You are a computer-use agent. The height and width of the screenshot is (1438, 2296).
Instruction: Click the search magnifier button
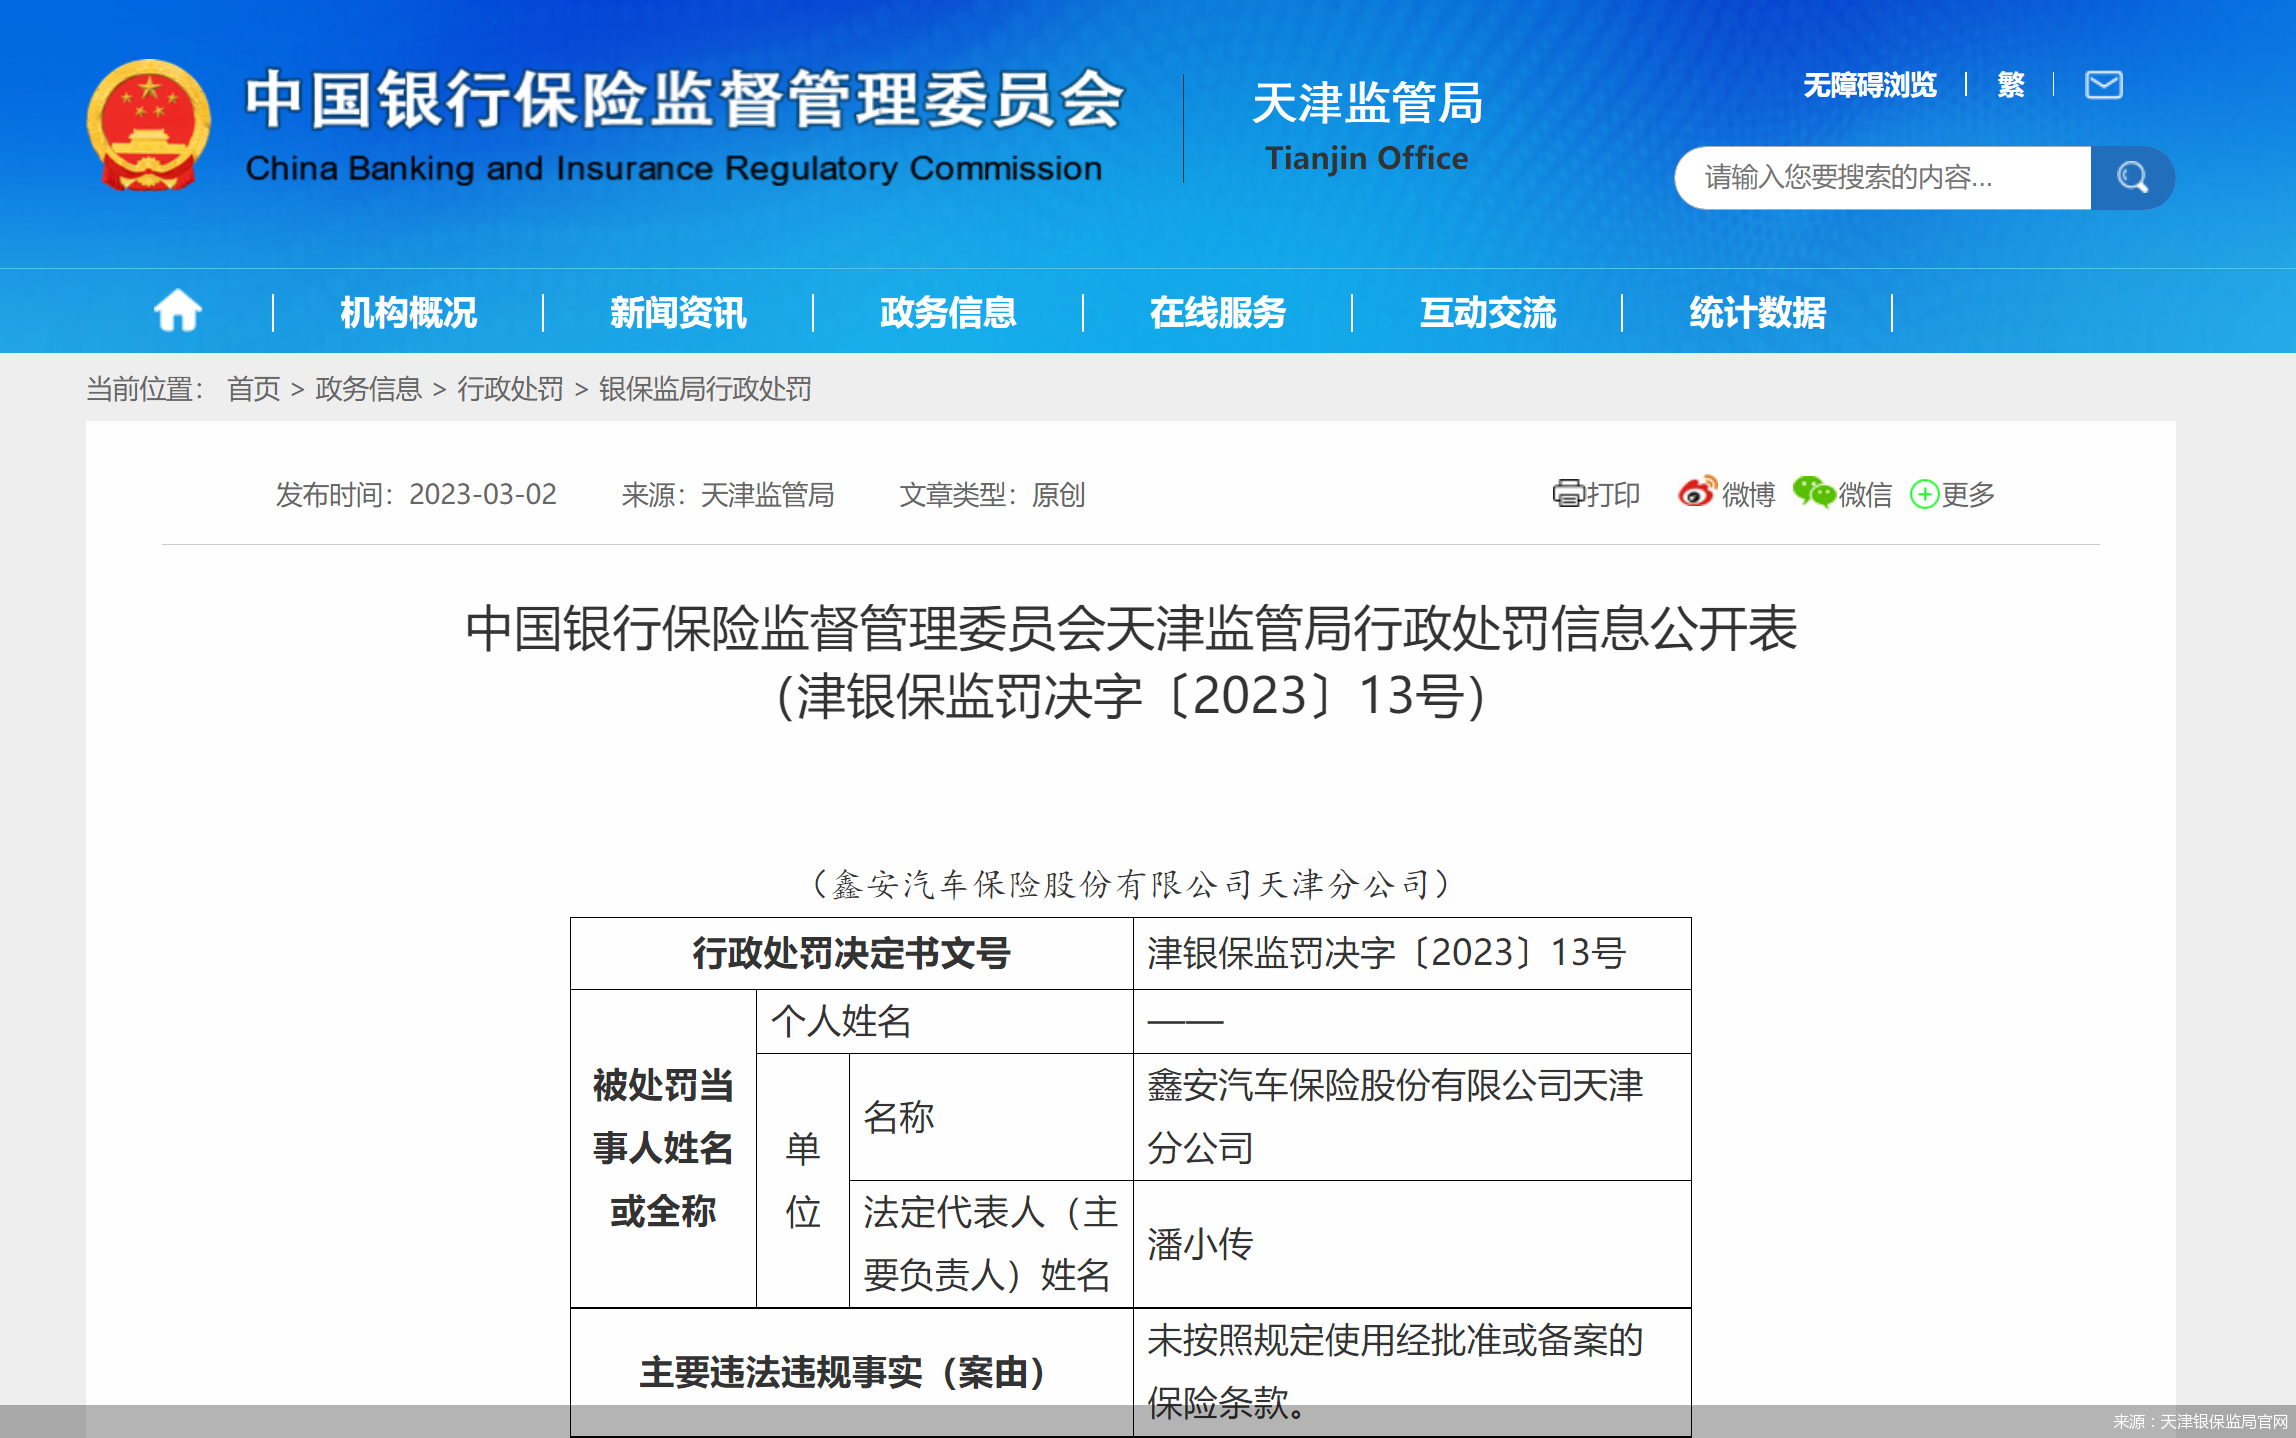click(2131, 178)
